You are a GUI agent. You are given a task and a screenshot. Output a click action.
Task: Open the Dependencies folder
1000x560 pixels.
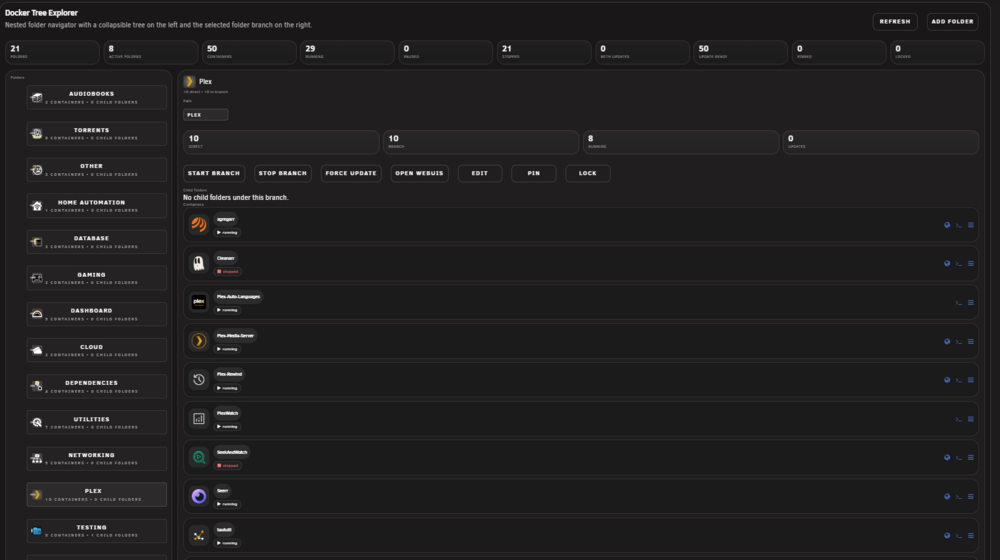click(96, 387)
